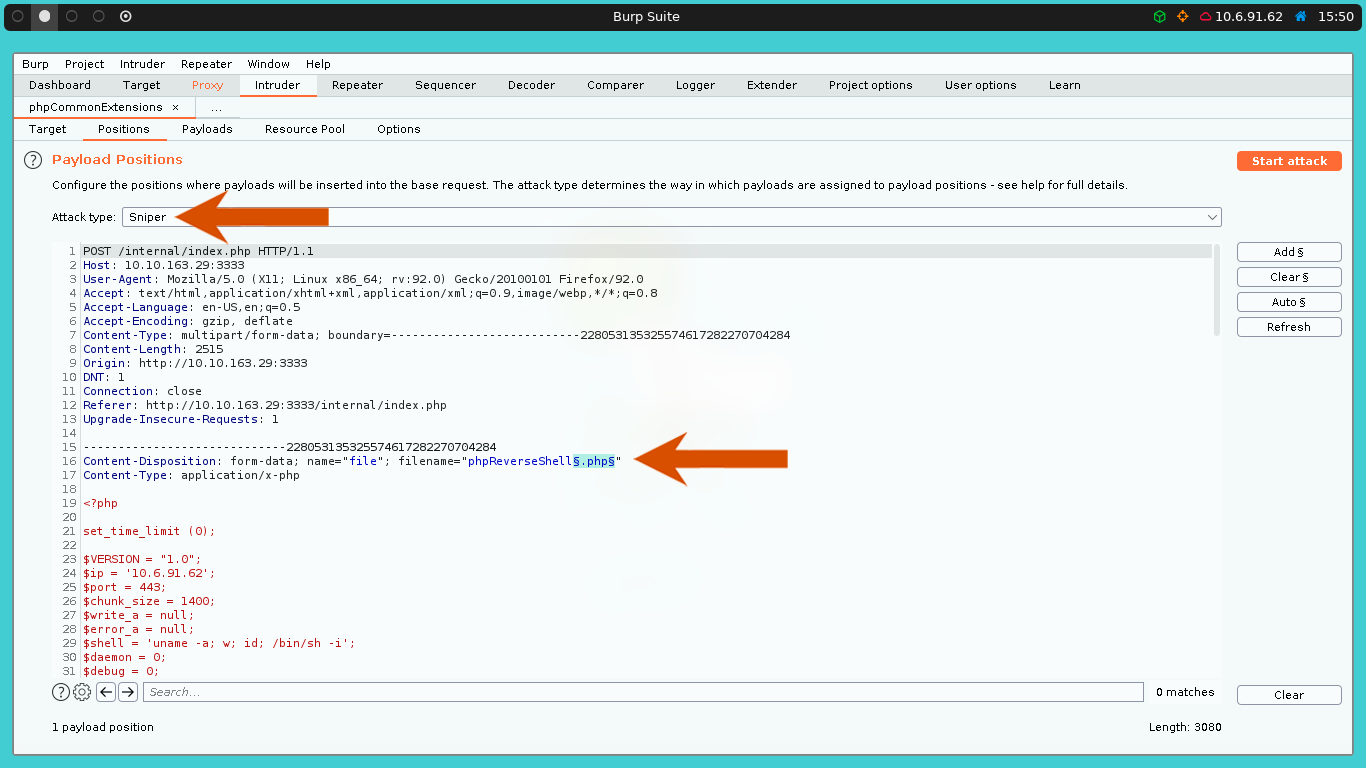
Task: Click the request search input field
Action: 643,692
